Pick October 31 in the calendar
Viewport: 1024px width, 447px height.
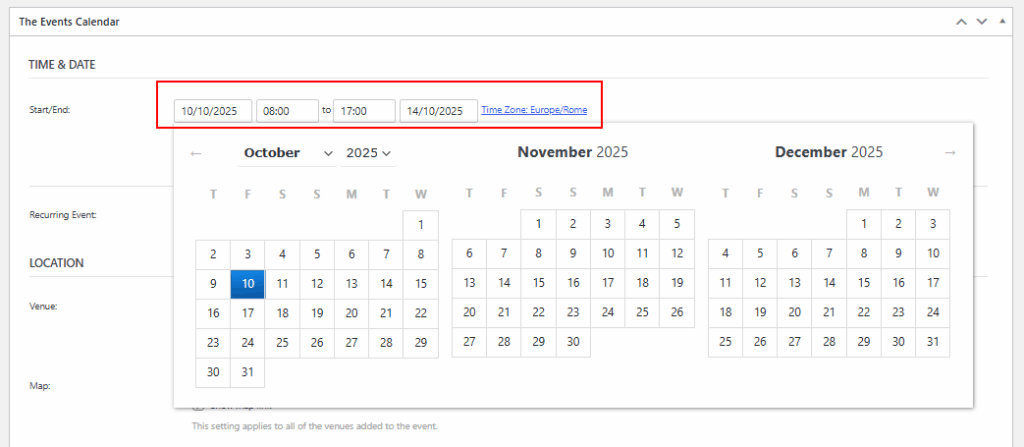[x=248, y=372]
